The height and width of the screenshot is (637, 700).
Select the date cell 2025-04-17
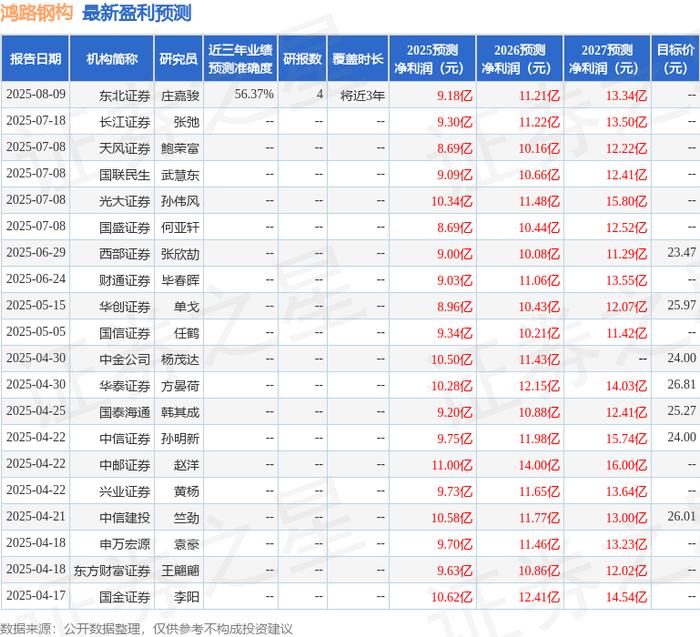tap(36, 595)
